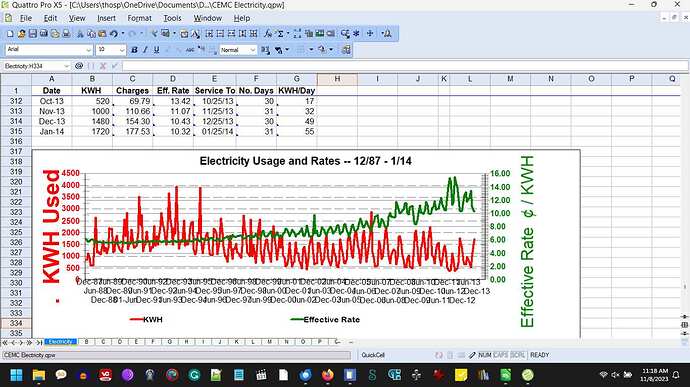690x387 pixels.
Task: Click the Select All corner box
Action: [x=16, y=79]
